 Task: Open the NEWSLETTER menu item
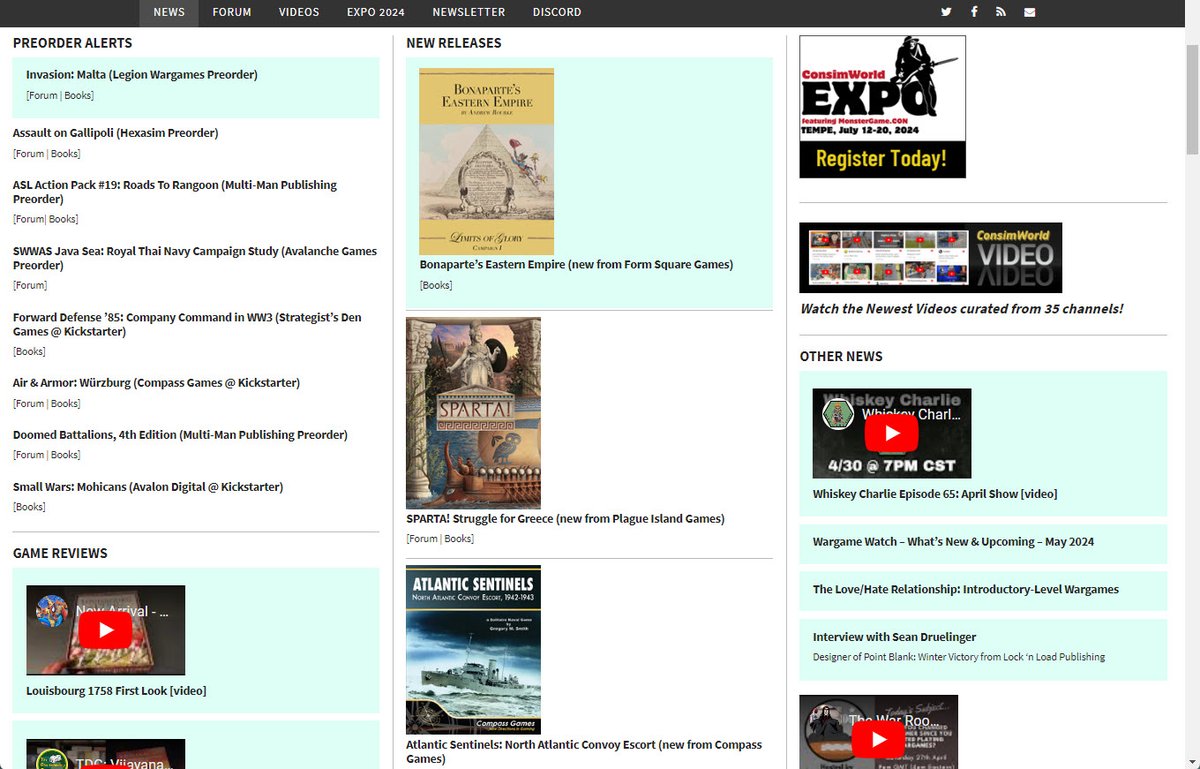(469, 12)
